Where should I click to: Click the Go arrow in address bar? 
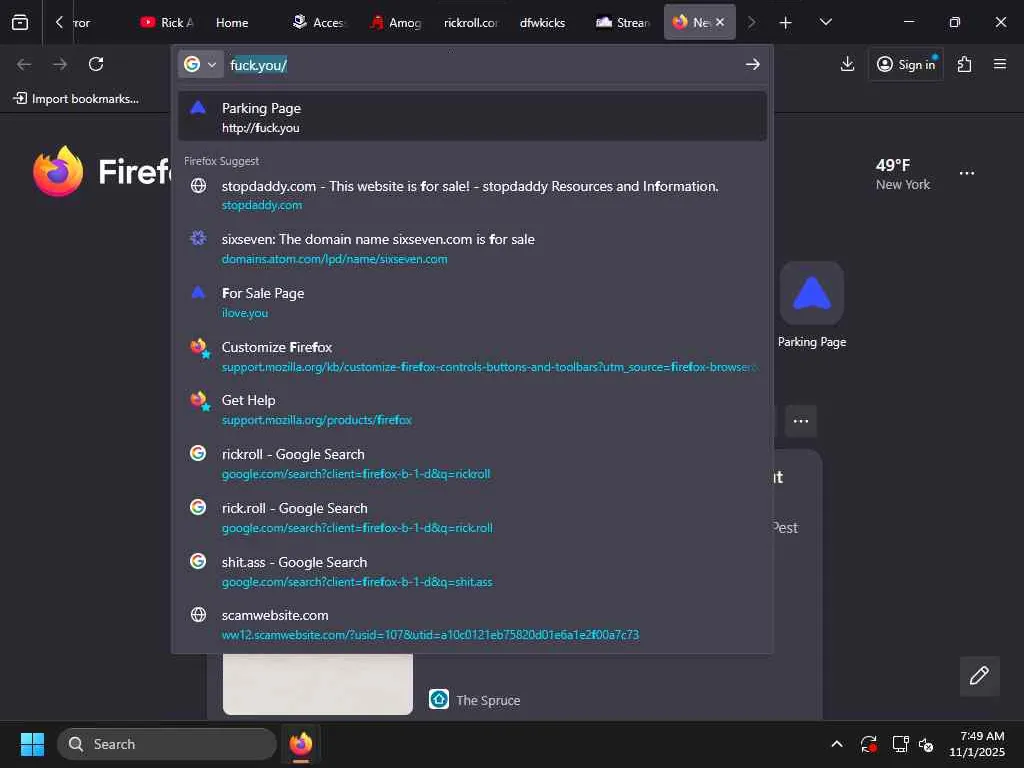tap(752, 64)
